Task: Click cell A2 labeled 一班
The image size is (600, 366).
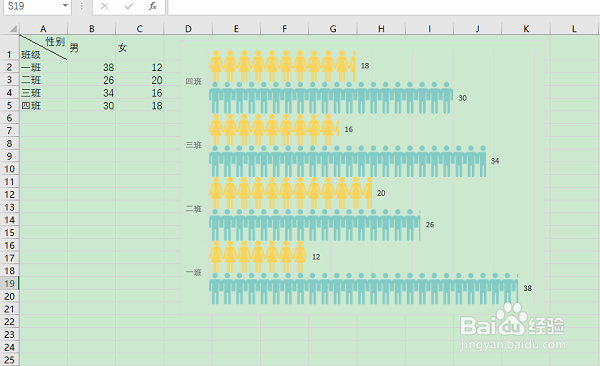Action: tap(43, 67)
